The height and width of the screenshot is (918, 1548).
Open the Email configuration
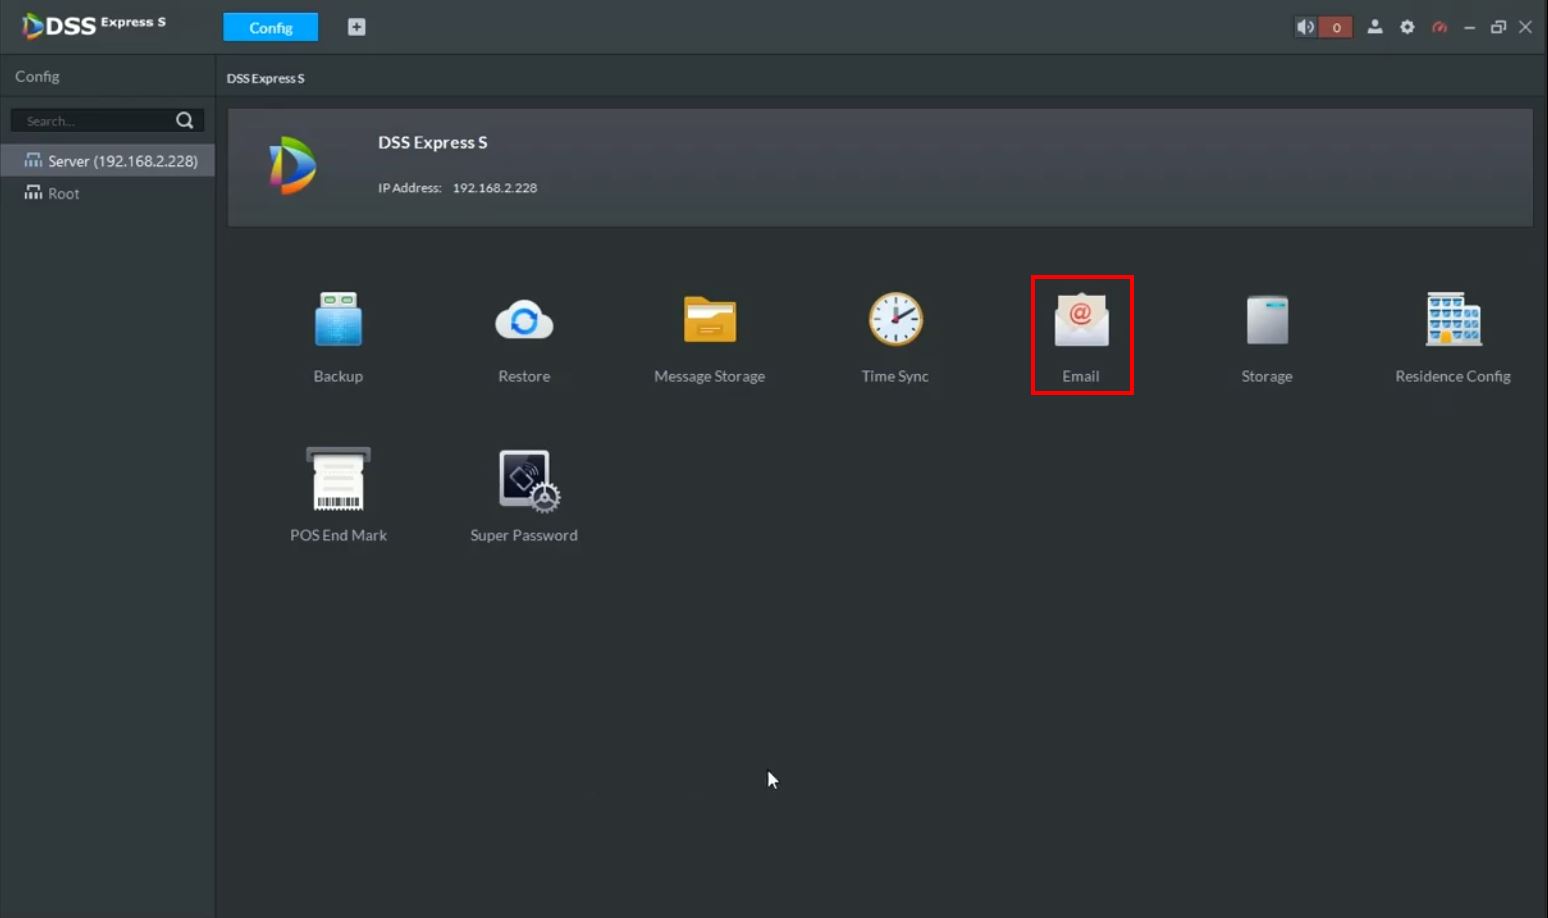click(x=1081, y=336)
